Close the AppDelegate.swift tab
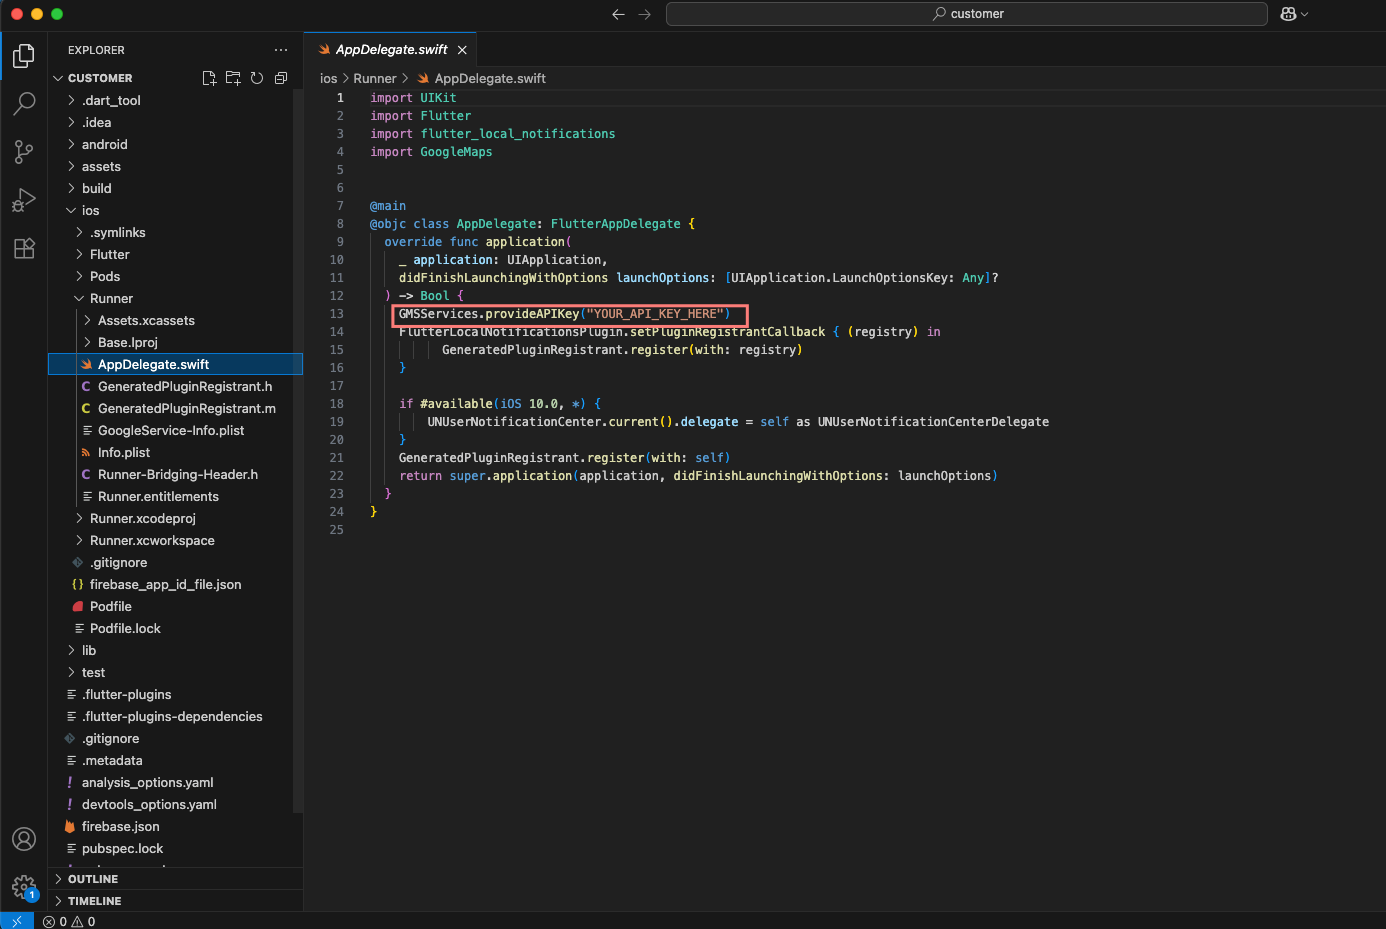The height and width of the screenshot is (929, 1386). click(462, 50)
